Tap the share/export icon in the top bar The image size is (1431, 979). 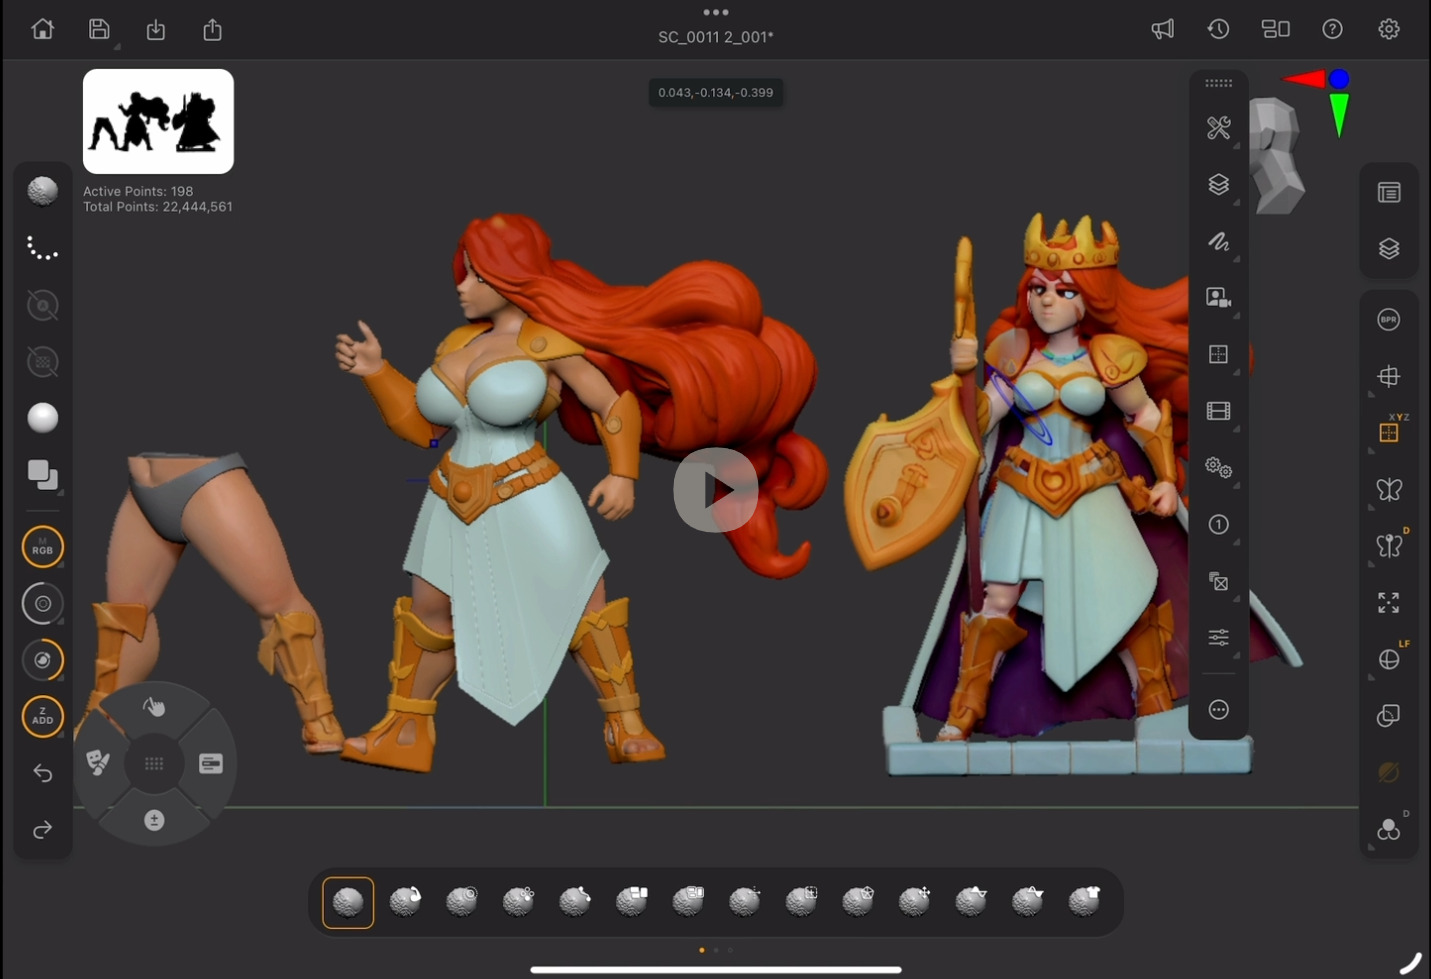pos(212,29)
